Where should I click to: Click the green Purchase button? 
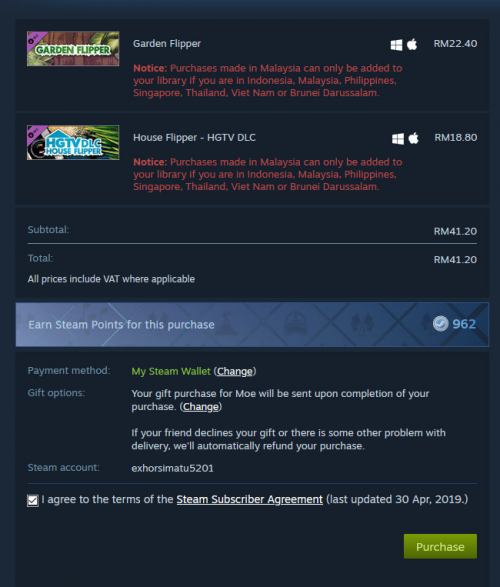pyautogui.click(x=440, y=547)
